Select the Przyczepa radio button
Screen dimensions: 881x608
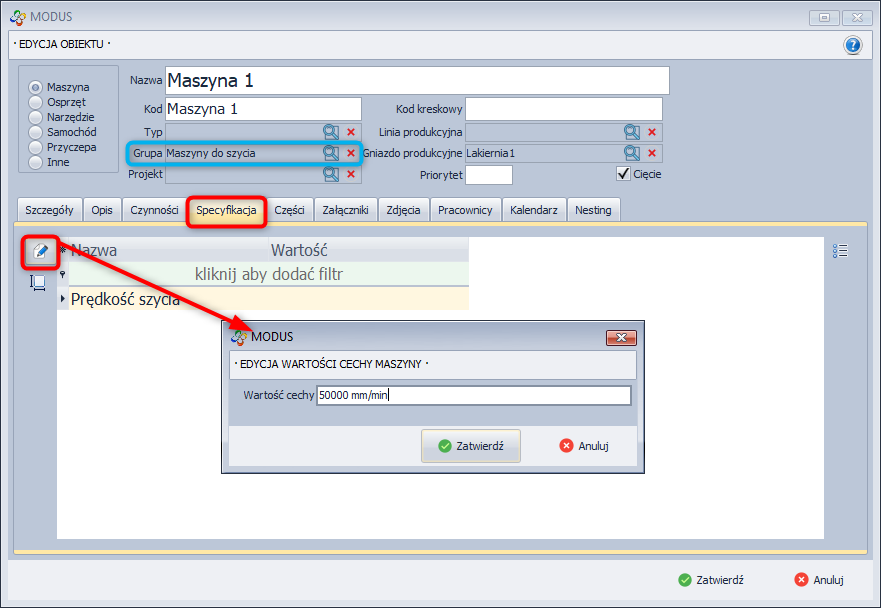point(35,147)
